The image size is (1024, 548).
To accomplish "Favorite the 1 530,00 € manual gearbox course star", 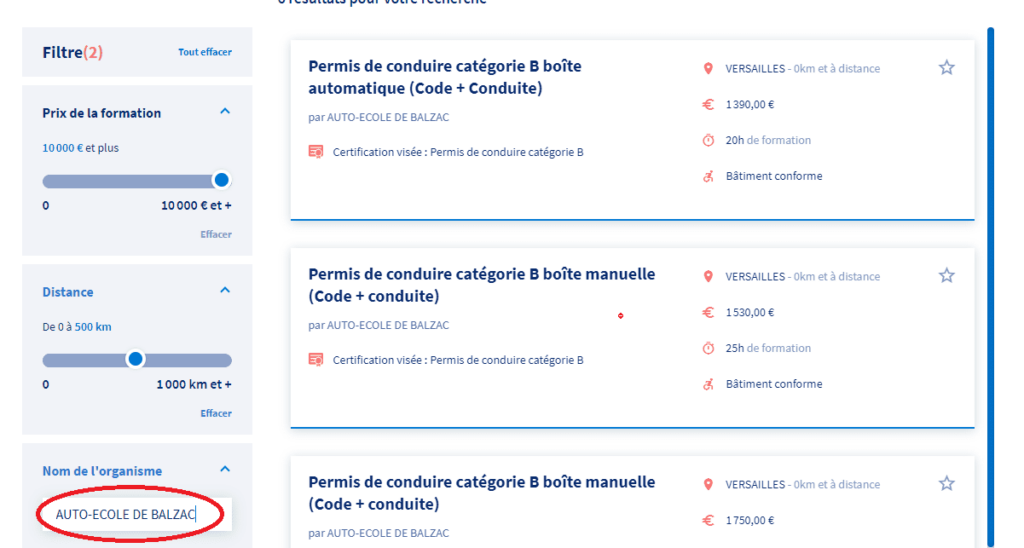I will [946, 275].
